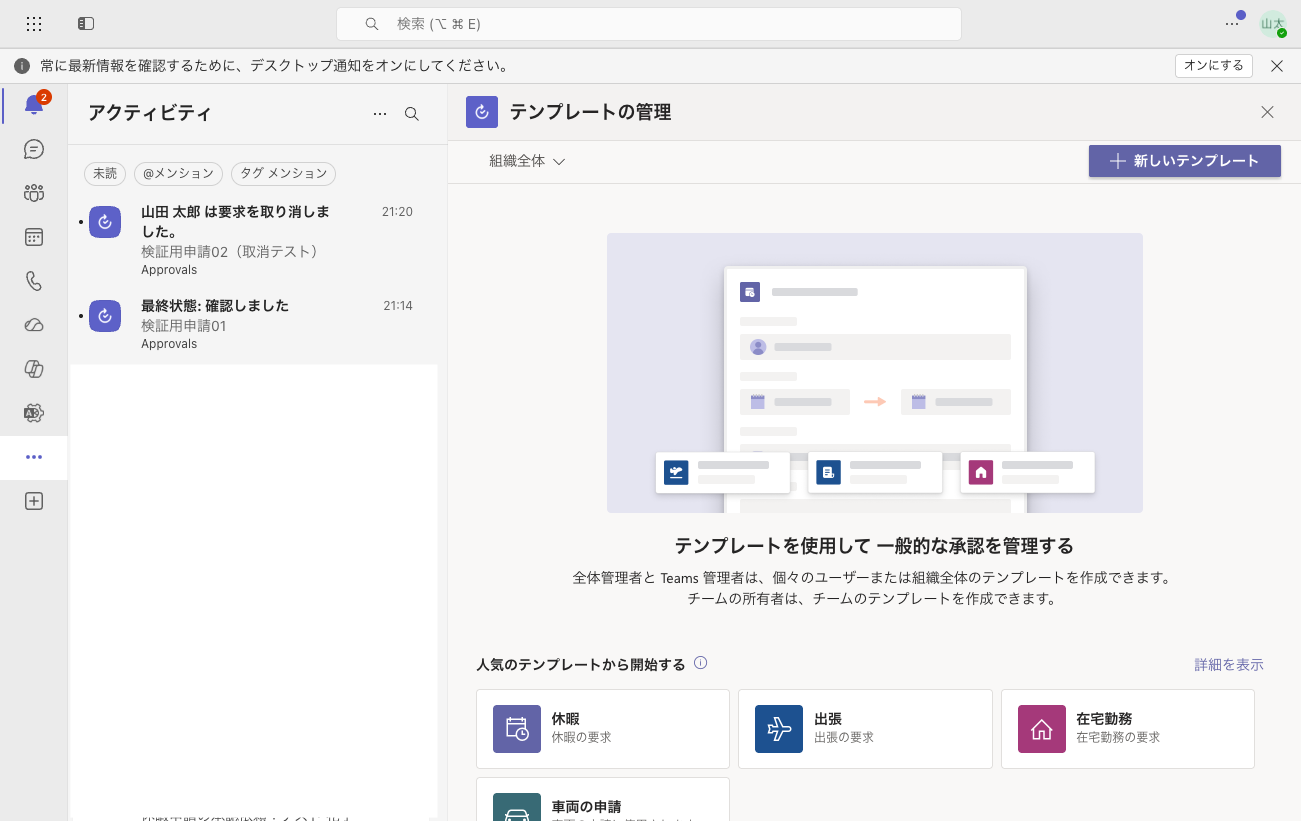This screenshot has width=1301, height=821.
Task: Open the 山田 太郎 は要求を取り消しました notification
Action: 258,240
